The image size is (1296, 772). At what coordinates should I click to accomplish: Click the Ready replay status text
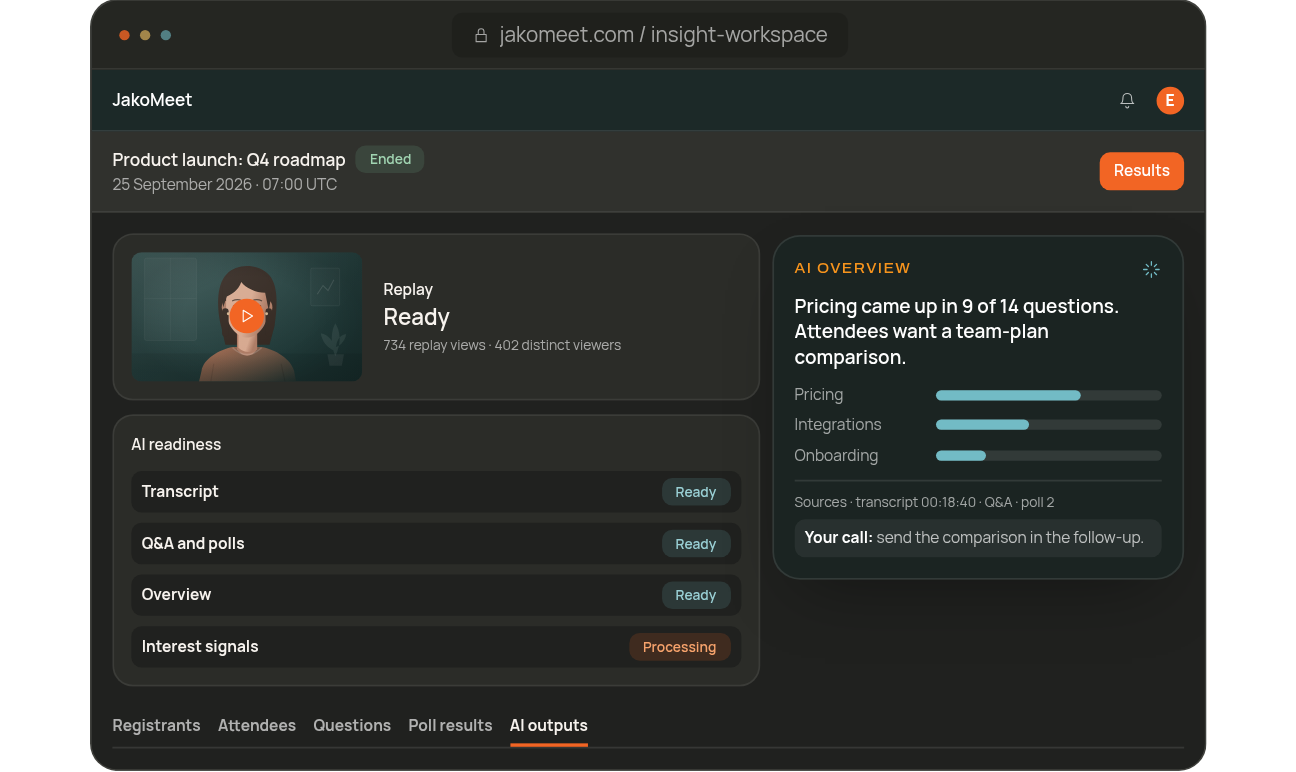[417, 317]
